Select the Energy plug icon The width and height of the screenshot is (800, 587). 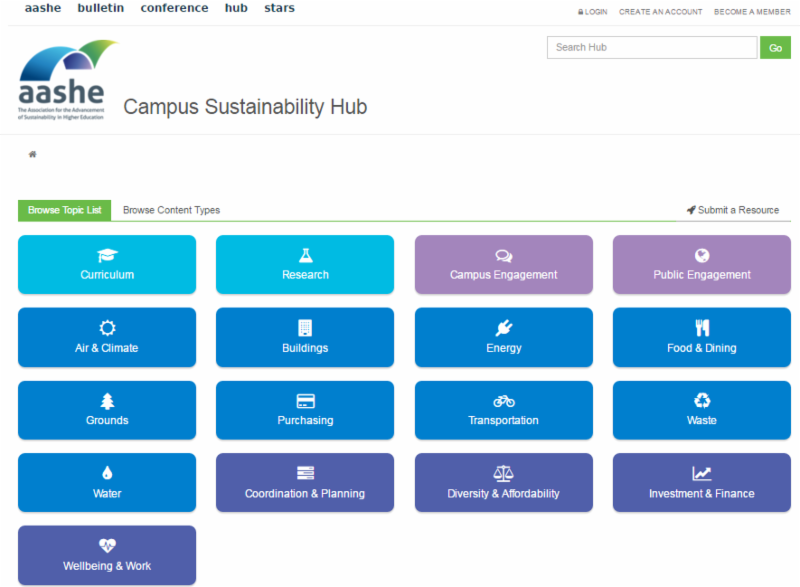point(504,329)
